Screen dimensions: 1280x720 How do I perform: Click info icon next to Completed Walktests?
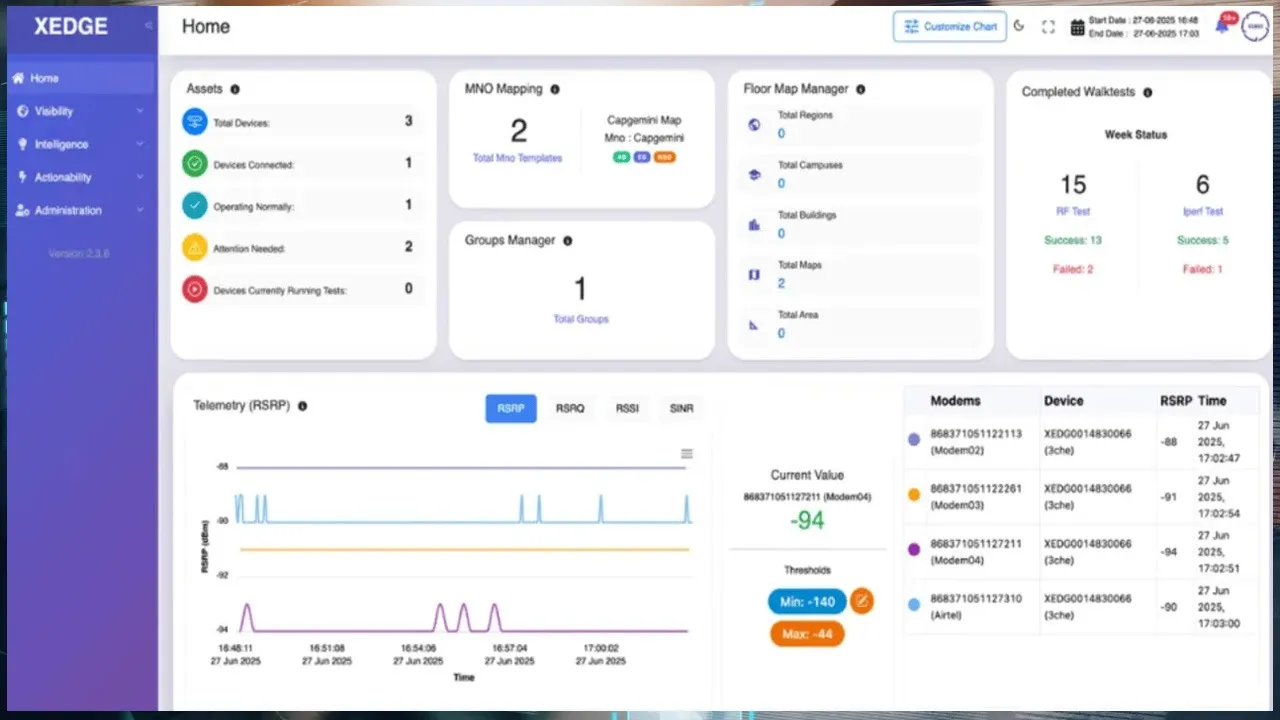[x=1147, y=92]
